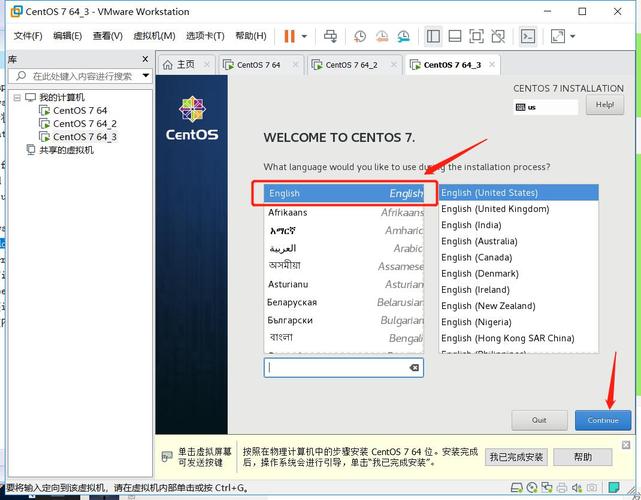Click the printer status bar icon
This screenshot has width=641, height=500.
[x=562, y=487]
